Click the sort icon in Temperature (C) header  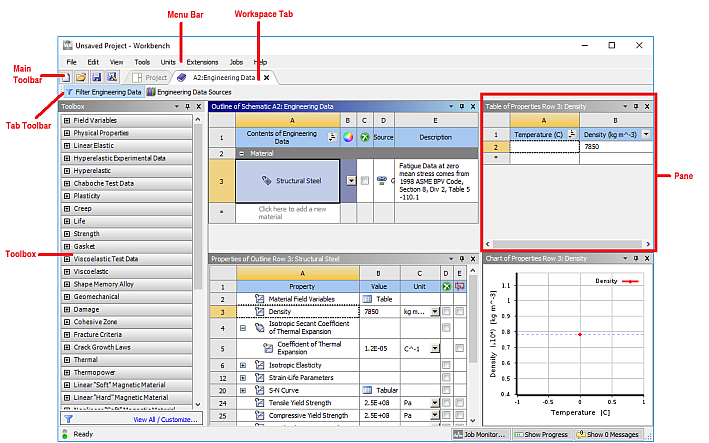(x=572, y=134)
